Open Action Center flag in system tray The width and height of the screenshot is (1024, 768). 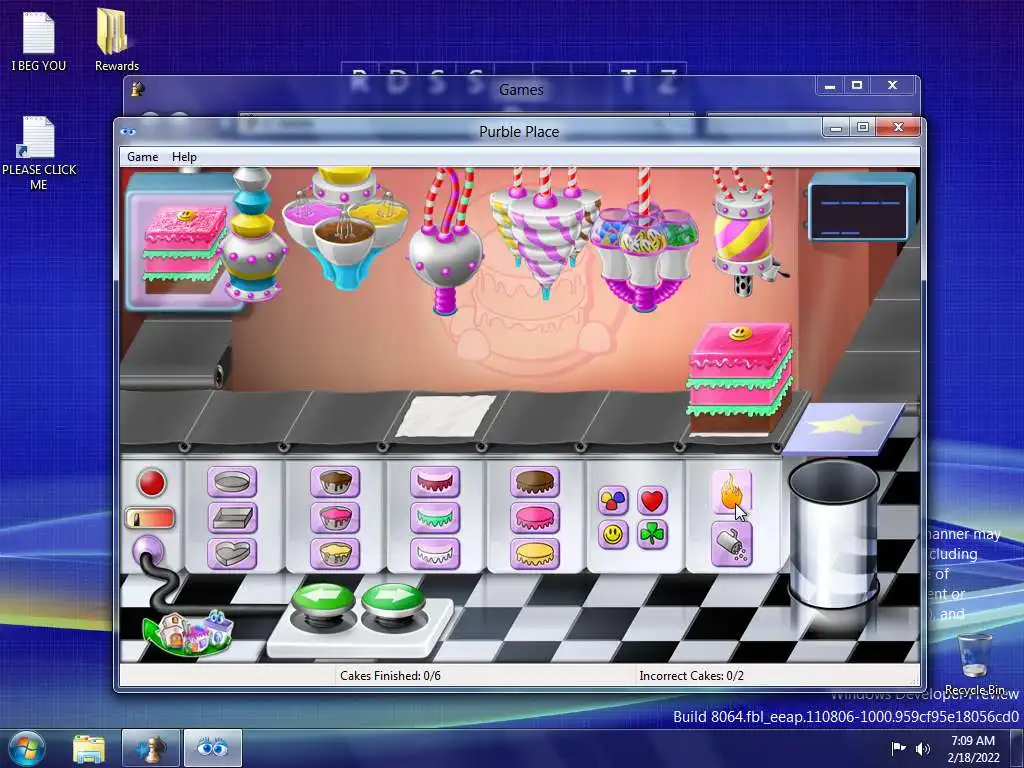(899, 748)
